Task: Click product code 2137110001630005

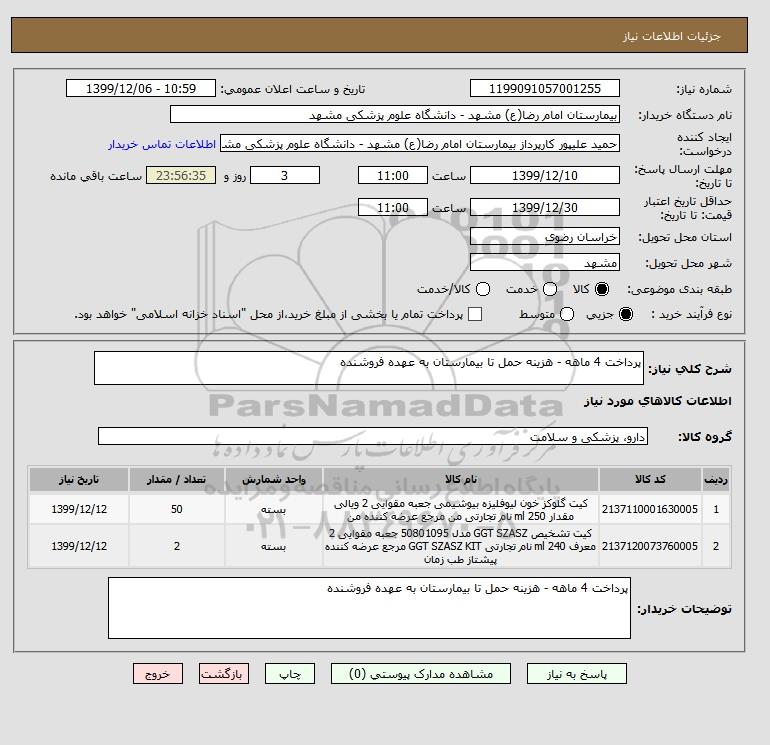Action: [650, 509]
